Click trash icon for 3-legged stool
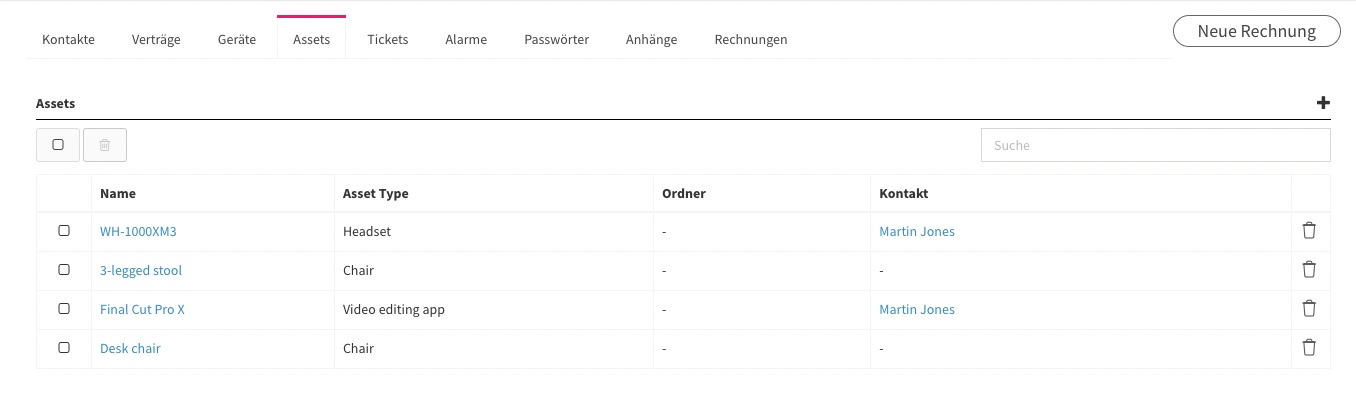Image resolution: width=1356 pixels, height=415 pixels. click(1309, 270)
